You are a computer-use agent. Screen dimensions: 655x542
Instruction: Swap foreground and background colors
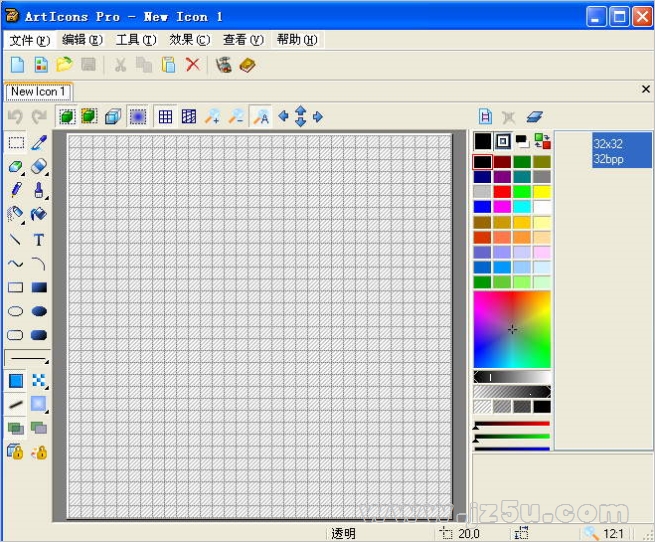point(542,141)
